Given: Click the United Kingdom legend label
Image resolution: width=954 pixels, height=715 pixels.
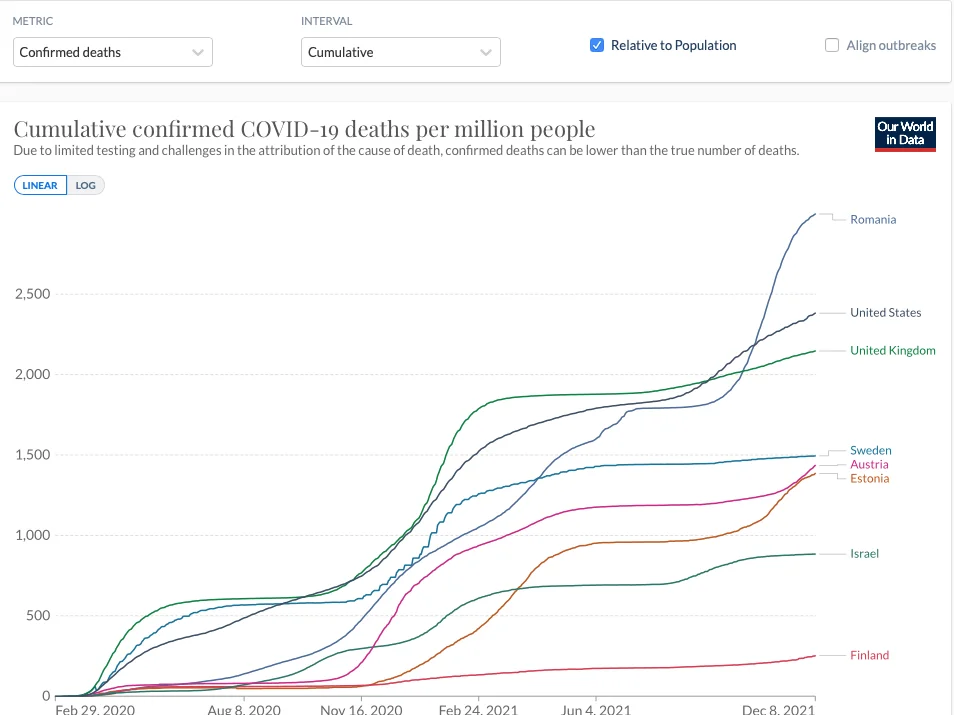Looking at the screenshot, I should (x=892, y=350).
